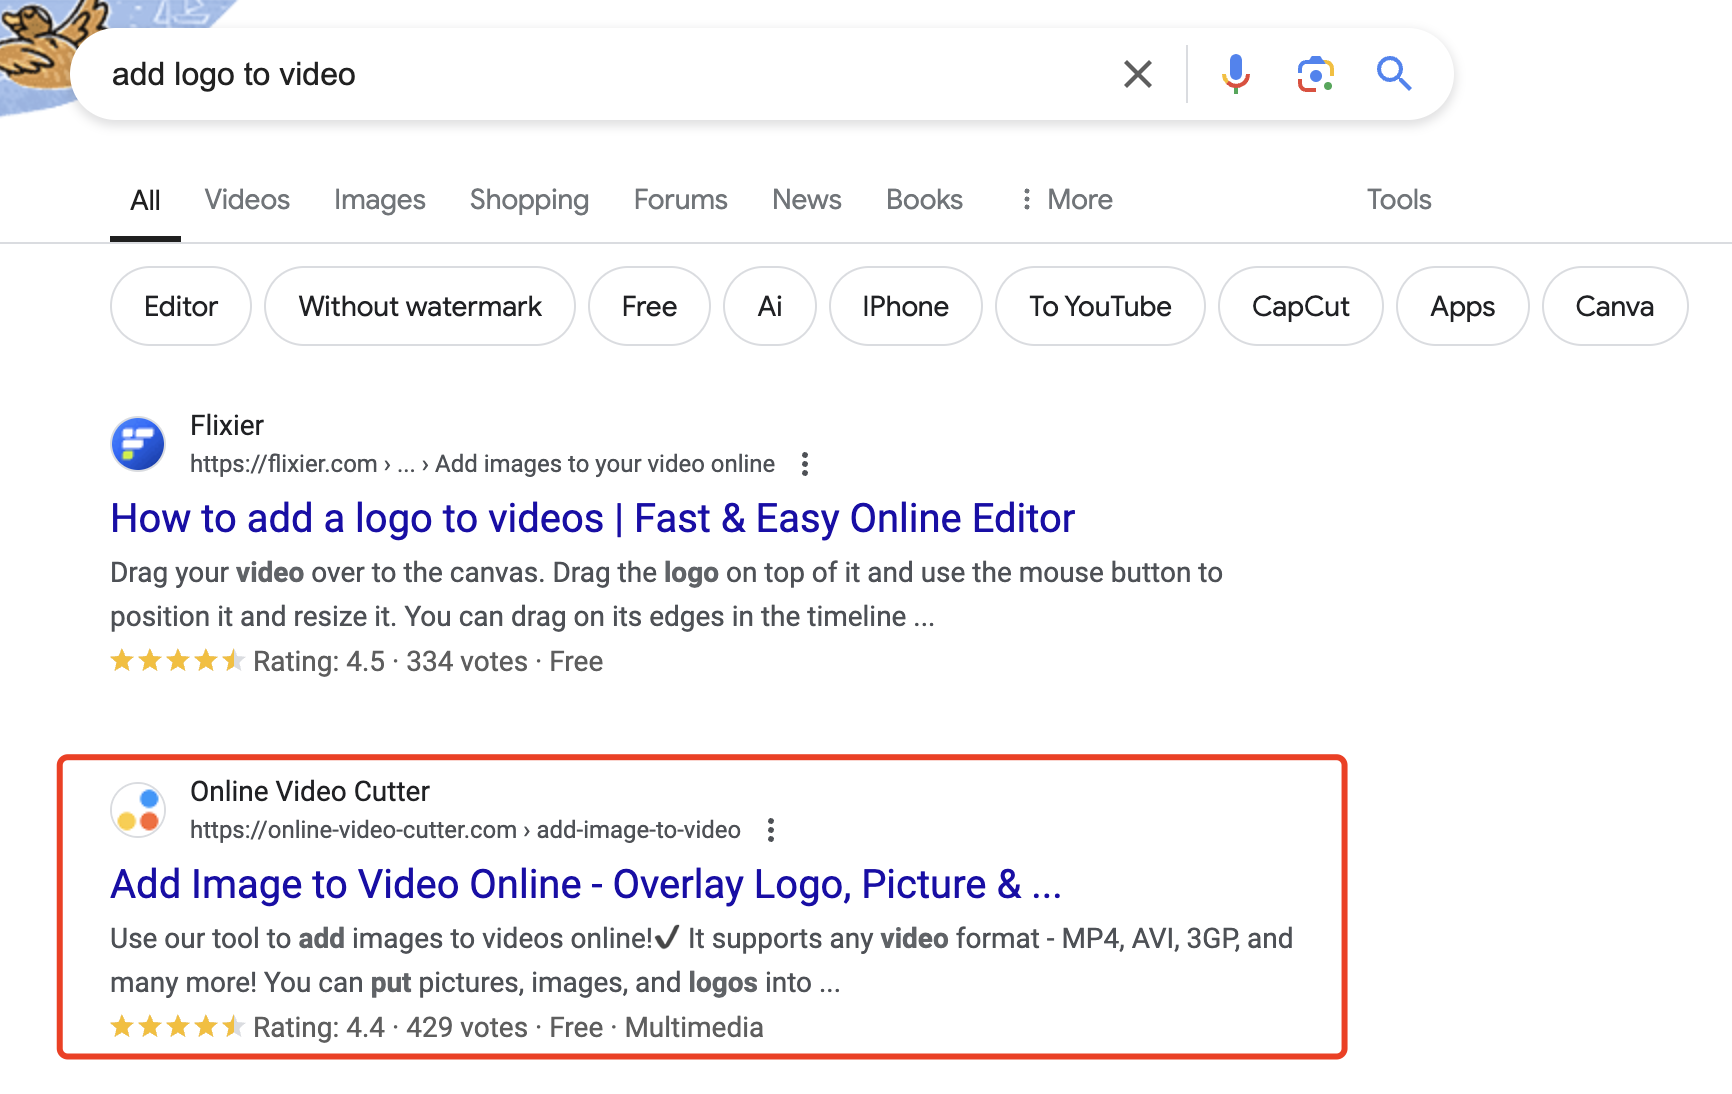Switch to the Images tab
The height and width of the screenshot is (1094, 1732).
coord(380,200)
